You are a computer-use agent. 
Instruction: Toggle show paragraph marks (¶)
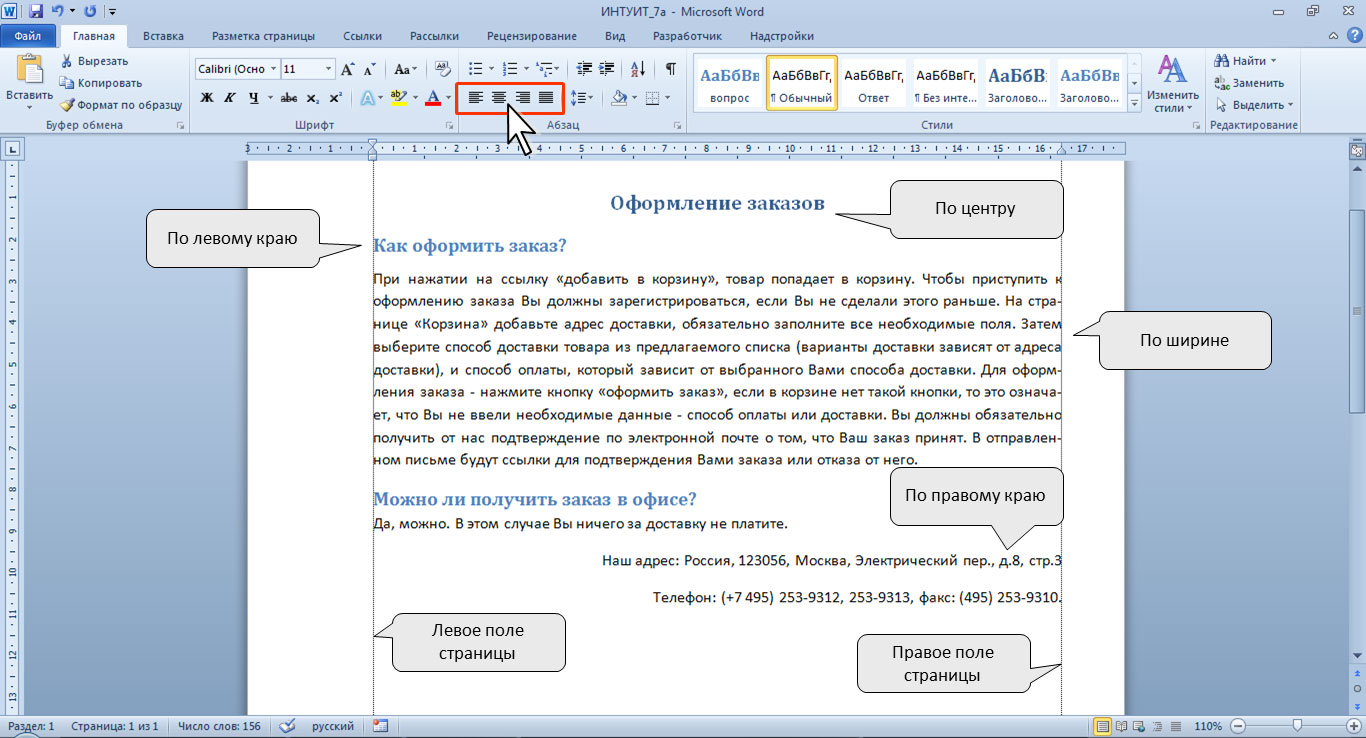tap(670, 69)
